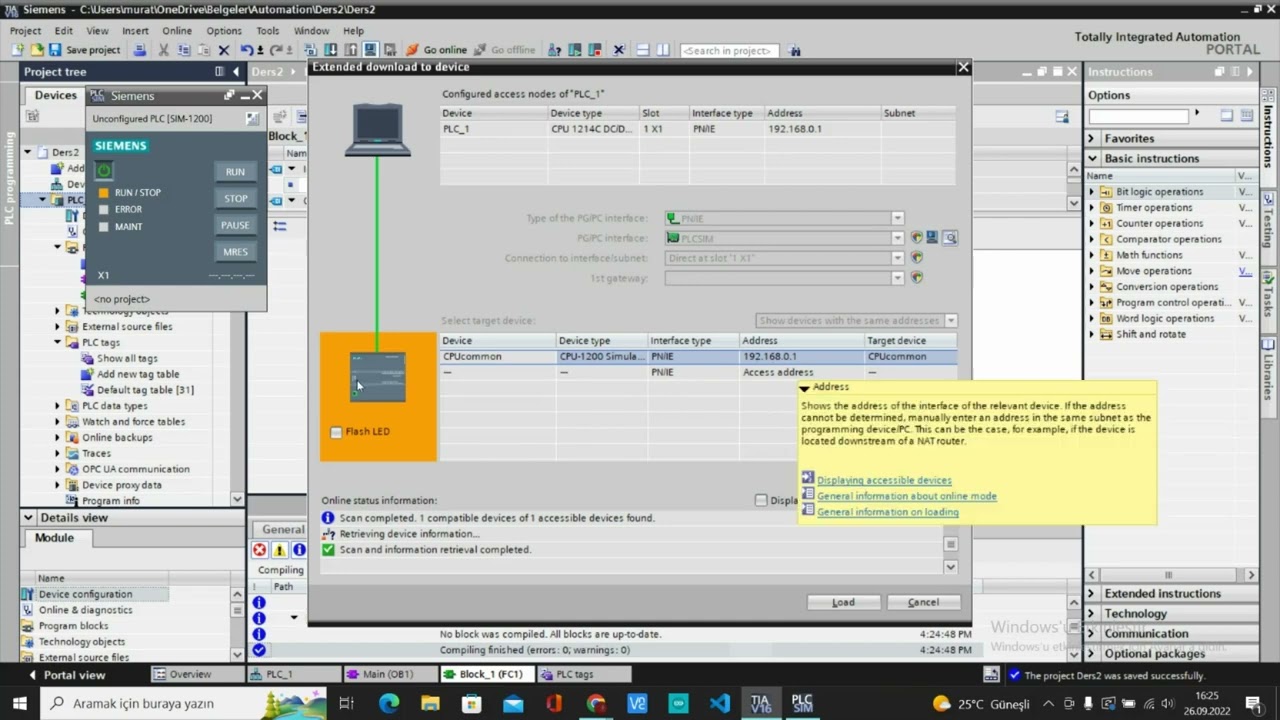The image size is (1280, 720).
Task: Select the CPUcommon row in target device table
Action: point(698,356)
